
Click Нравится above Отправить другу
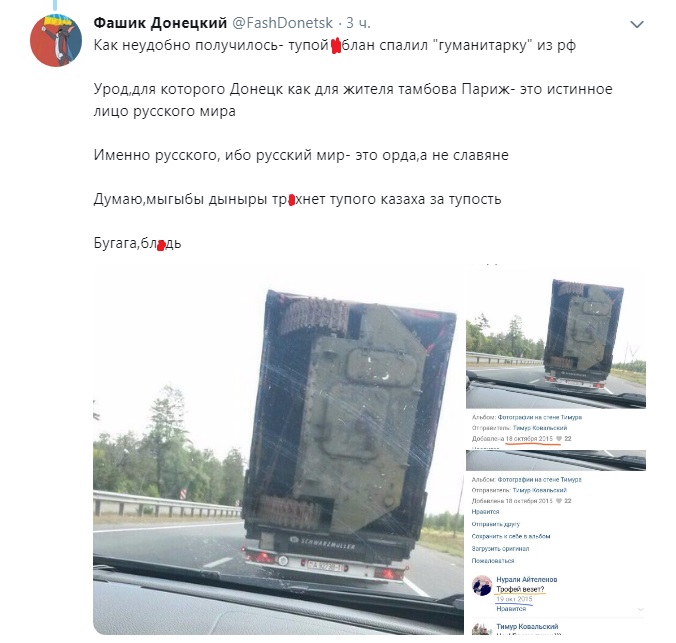[485, 511]
